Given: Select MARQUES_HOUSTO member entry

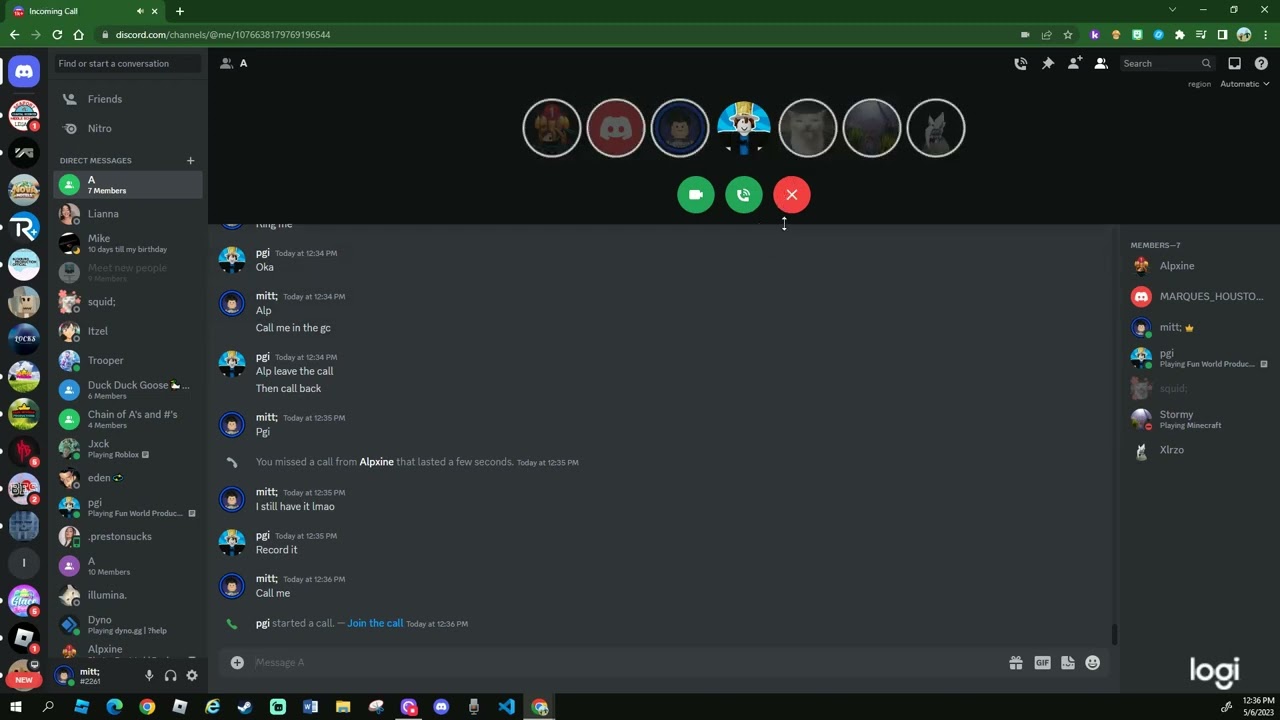Looking at the screenshot, I should coord(1198,296).
